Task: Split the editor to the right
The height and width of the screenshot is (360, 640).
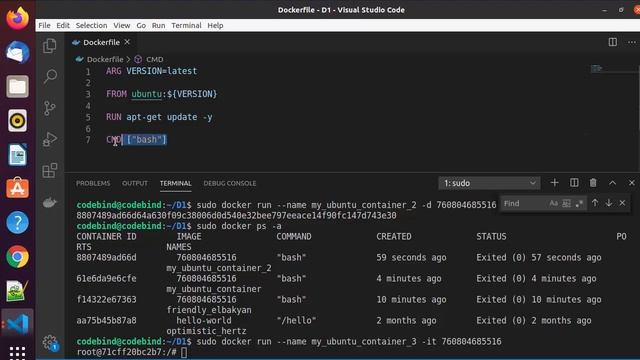Action: click(613, 42)
